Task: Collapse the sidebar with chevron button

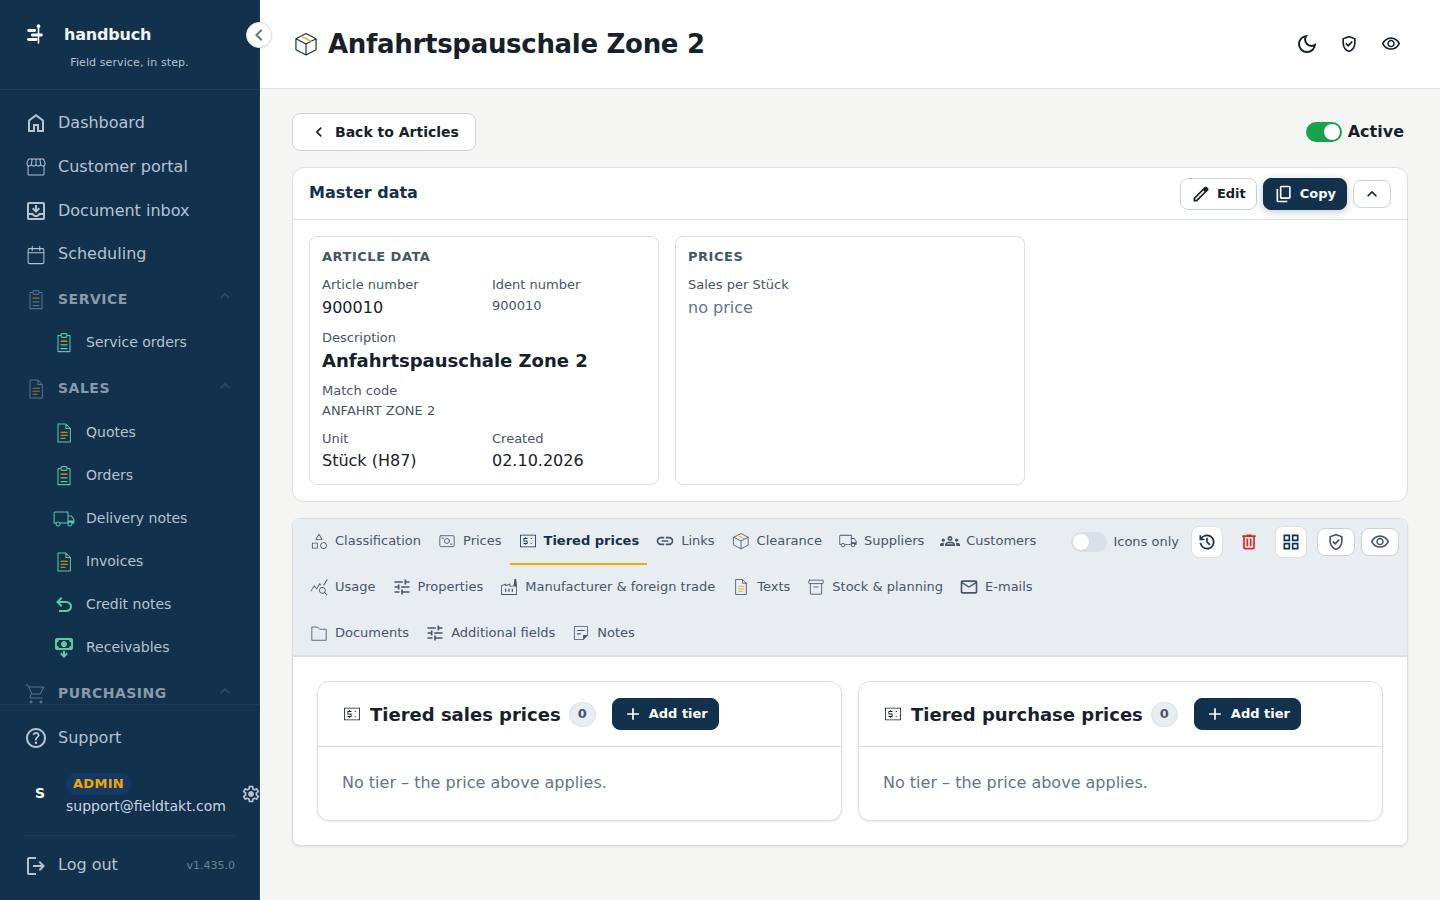Action: click(258, 35)
